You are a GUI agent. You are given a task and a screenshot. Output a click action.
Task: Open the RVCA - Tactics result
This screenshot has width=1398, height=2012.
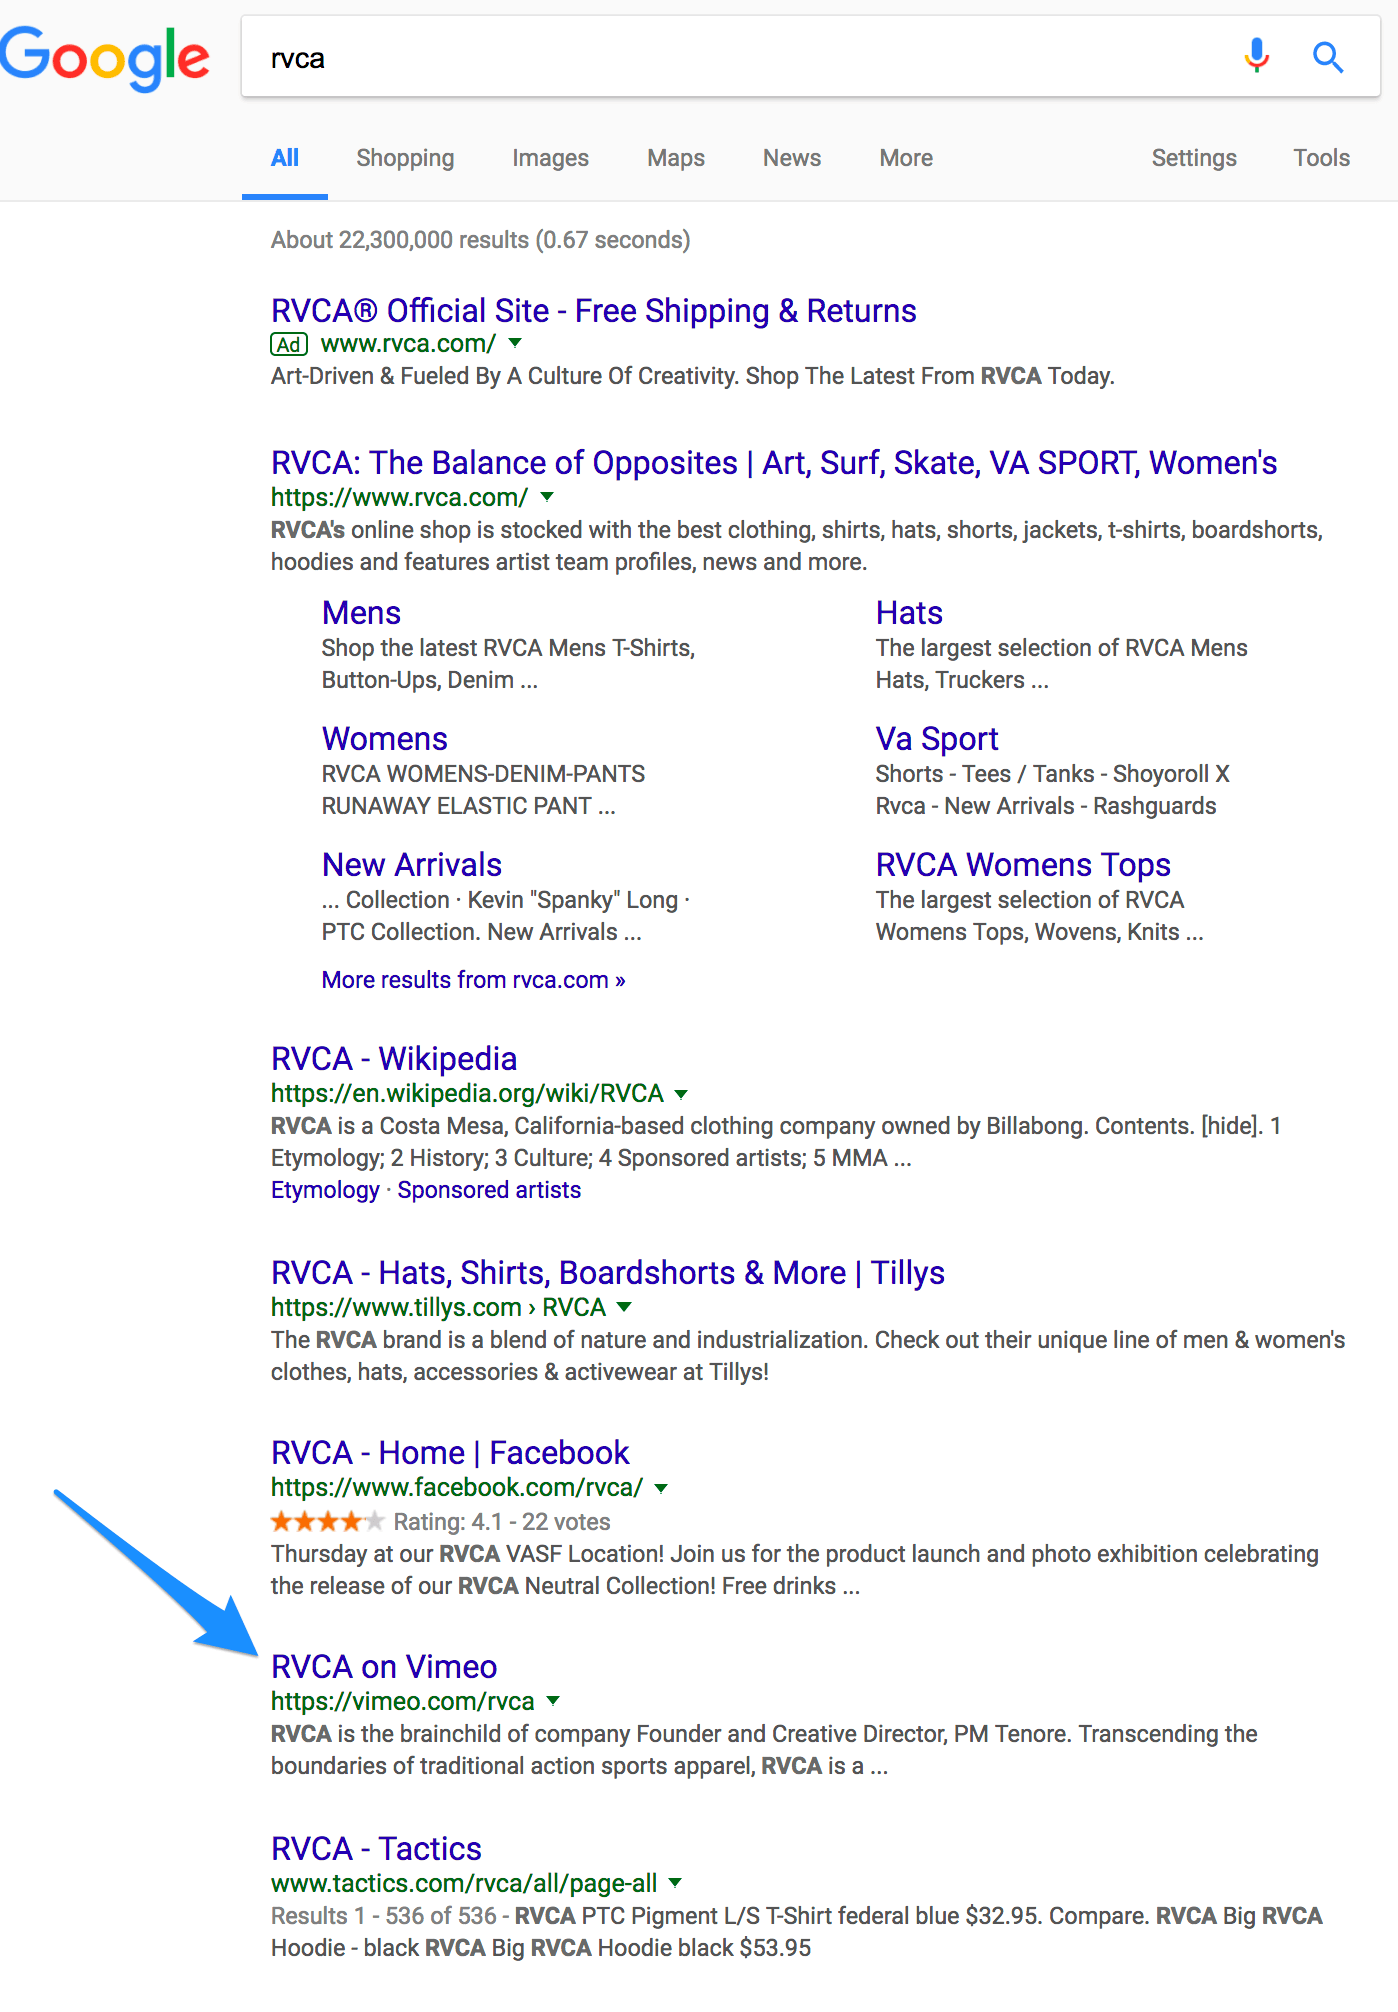(x=376, y=1849)
